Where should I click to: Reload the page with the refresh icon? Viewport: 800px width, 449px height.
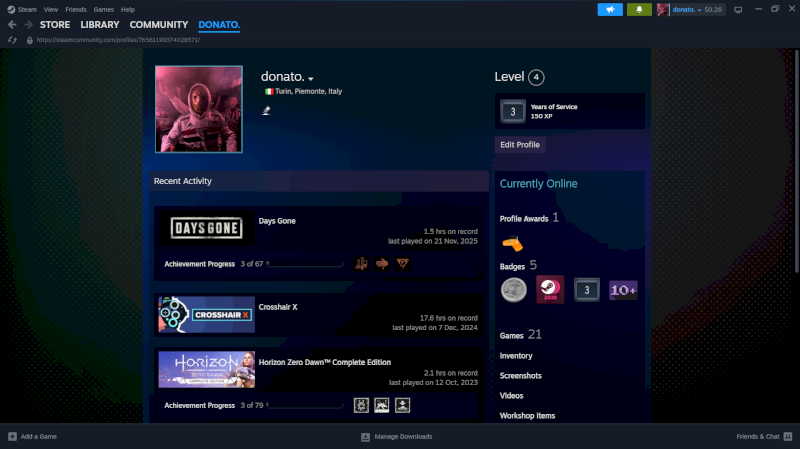[12, 40]
